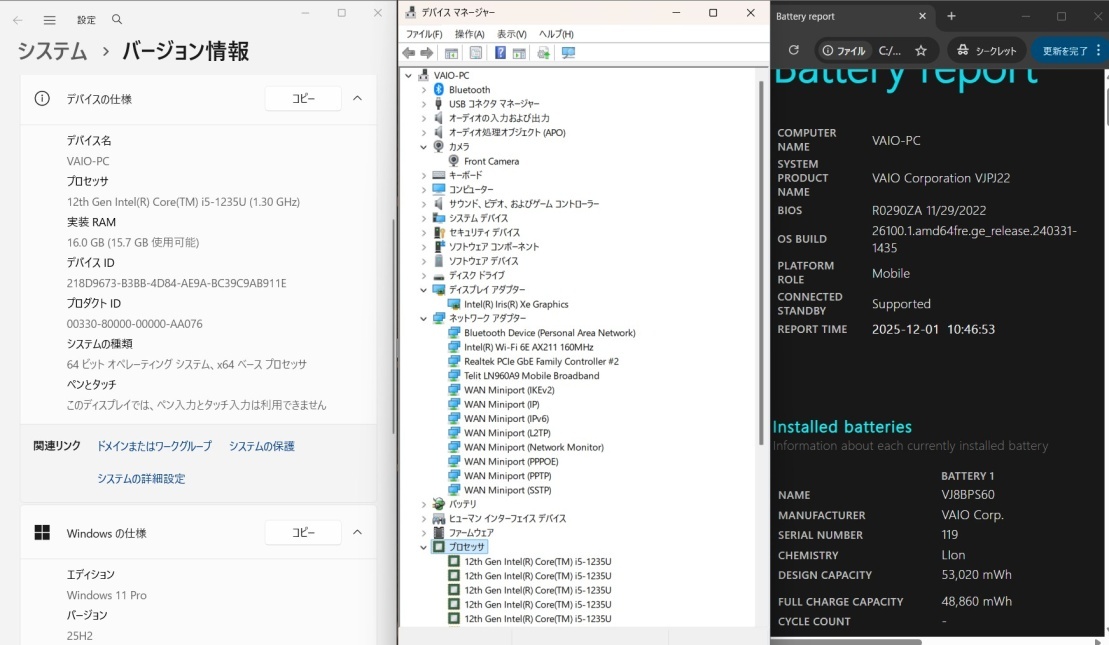Click the シークレット incognito indicator
The height and width of the screenshot is (645, 1109).
click(x=987, y=50)
